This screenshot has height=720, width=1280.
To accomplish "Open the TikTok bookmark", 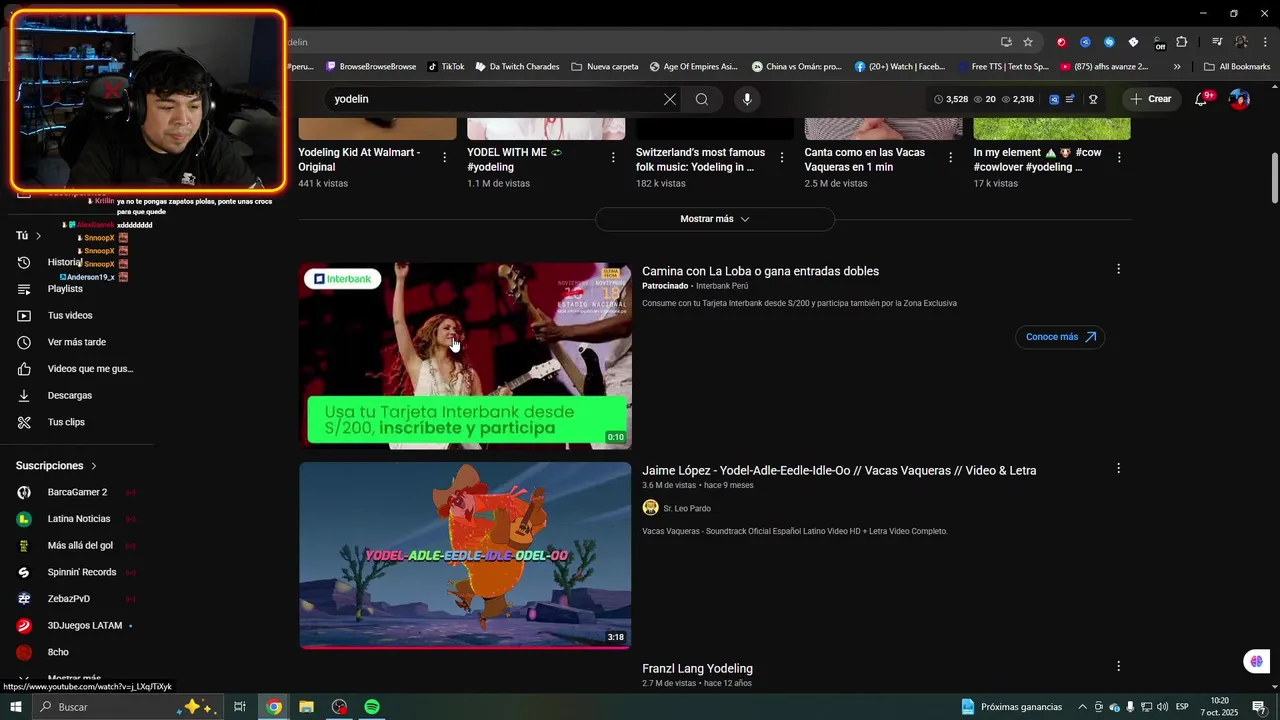I will (x=446, y=67).
